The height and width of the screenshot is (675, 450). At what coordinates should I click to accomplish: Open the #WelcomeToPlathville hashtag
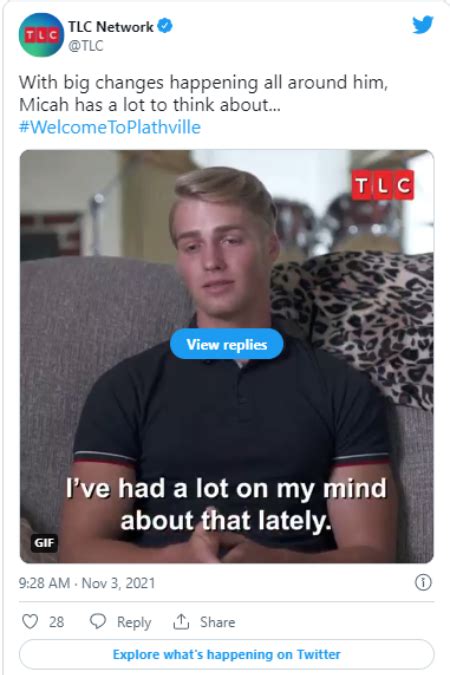coord(110,127)
